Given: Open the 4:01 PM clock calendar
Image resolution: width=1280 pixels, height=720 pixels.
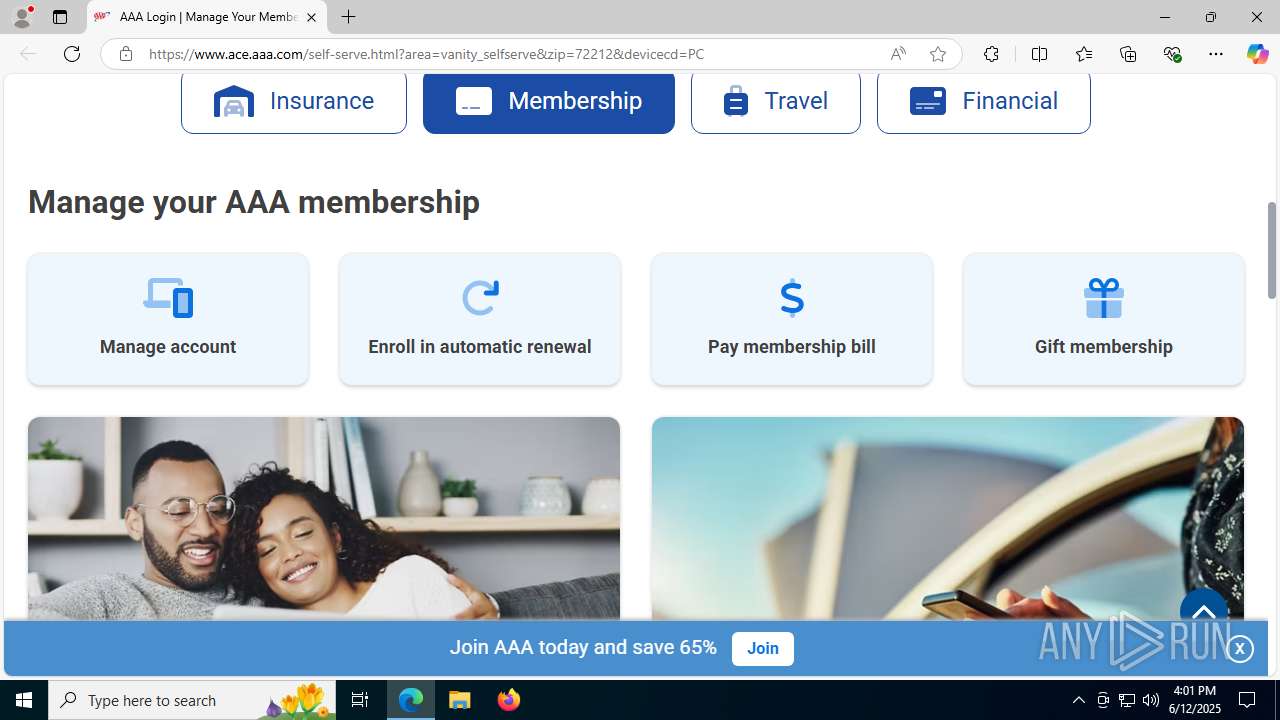Looking at the screenshot, I should coord(1195,700).
